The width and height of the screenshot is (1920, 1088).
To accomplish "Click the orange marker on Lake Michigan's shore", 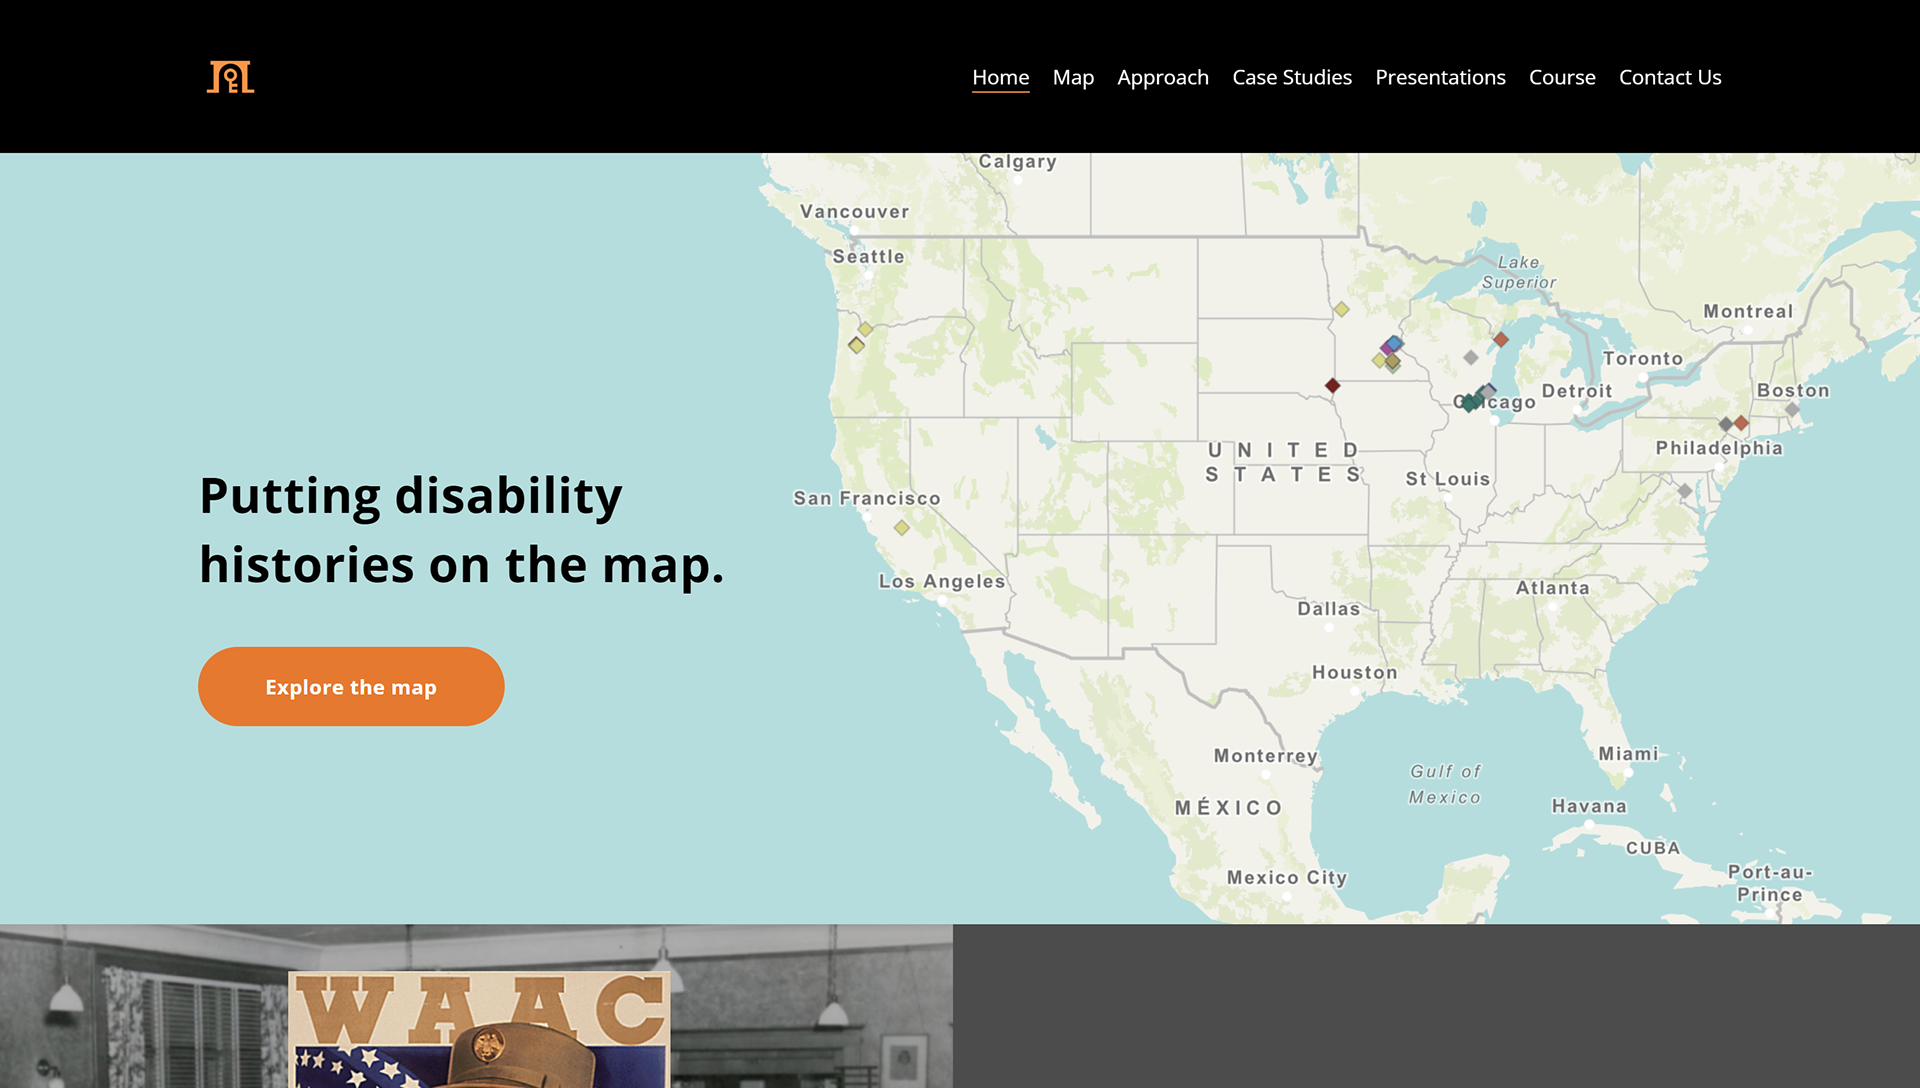I will 1500,340.
